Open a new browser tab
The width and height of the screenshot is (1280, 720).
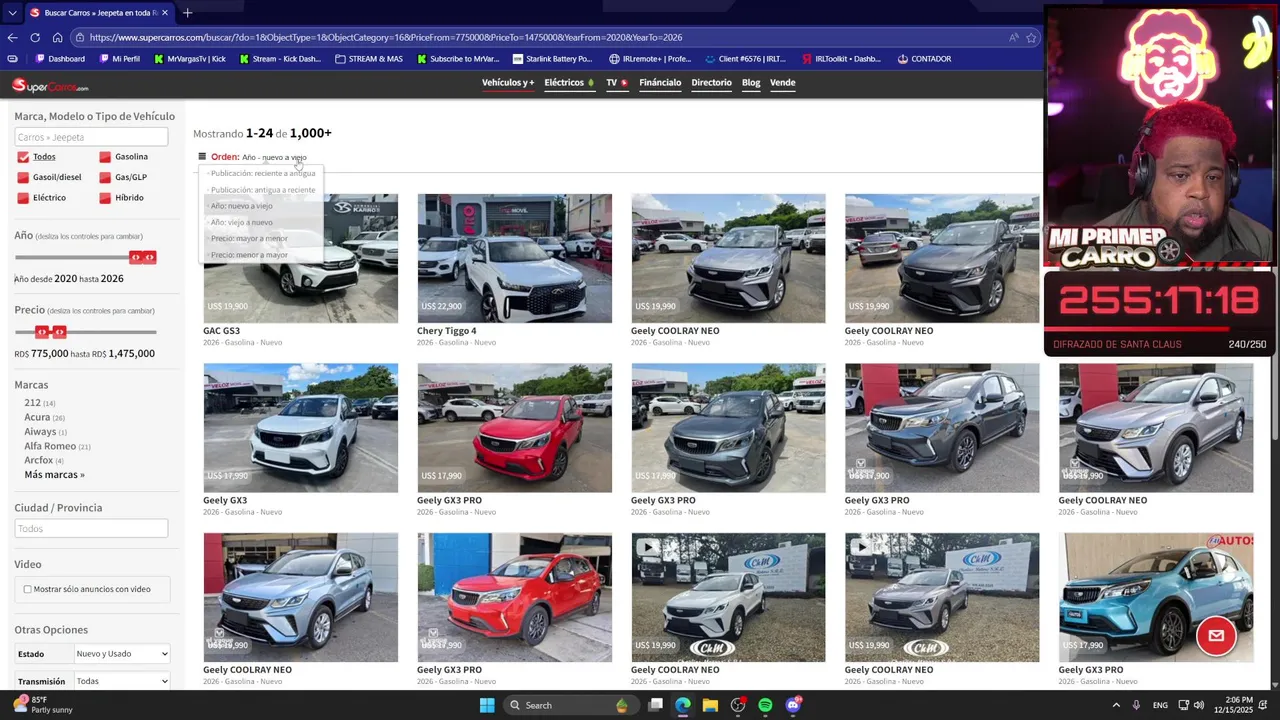(187, 13)
